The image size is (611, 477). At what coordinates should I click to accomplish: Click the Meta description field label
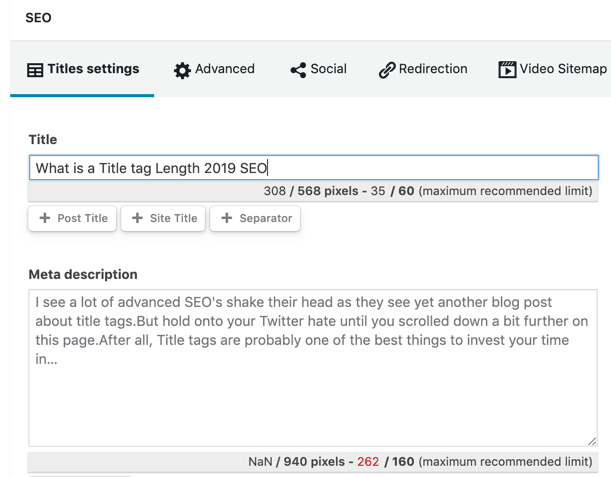click(83, 274)
